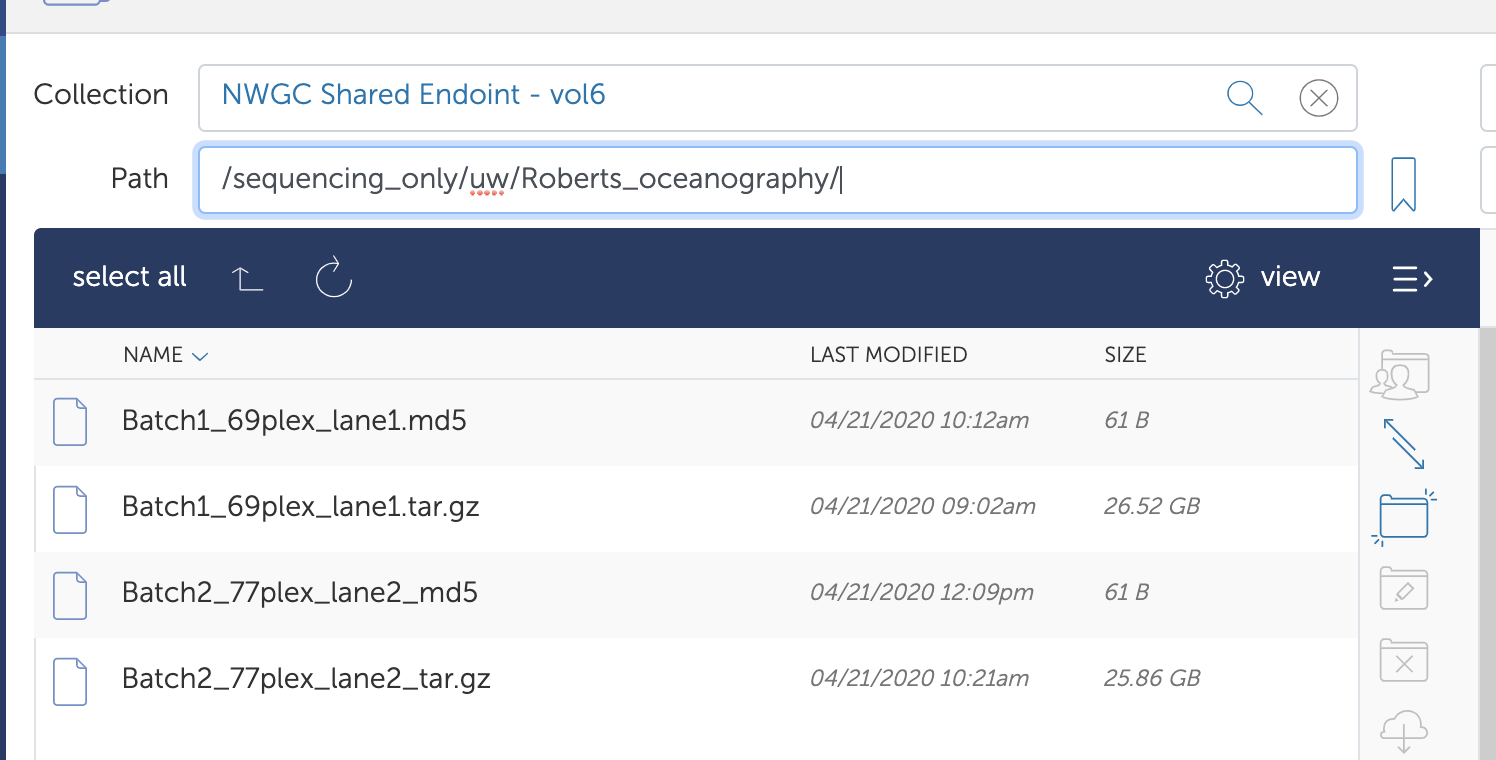Clear the collection field with the circled X

[1318, 97]
